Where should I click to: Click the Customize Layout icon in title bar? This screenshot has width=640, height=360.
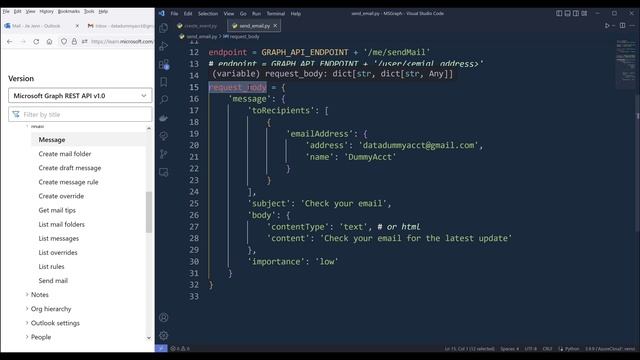(x=584, y=13)
